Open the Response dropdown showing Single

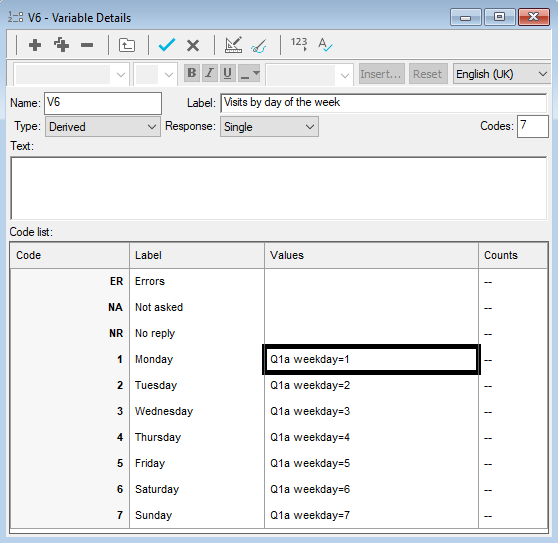(x=269, y=127)
